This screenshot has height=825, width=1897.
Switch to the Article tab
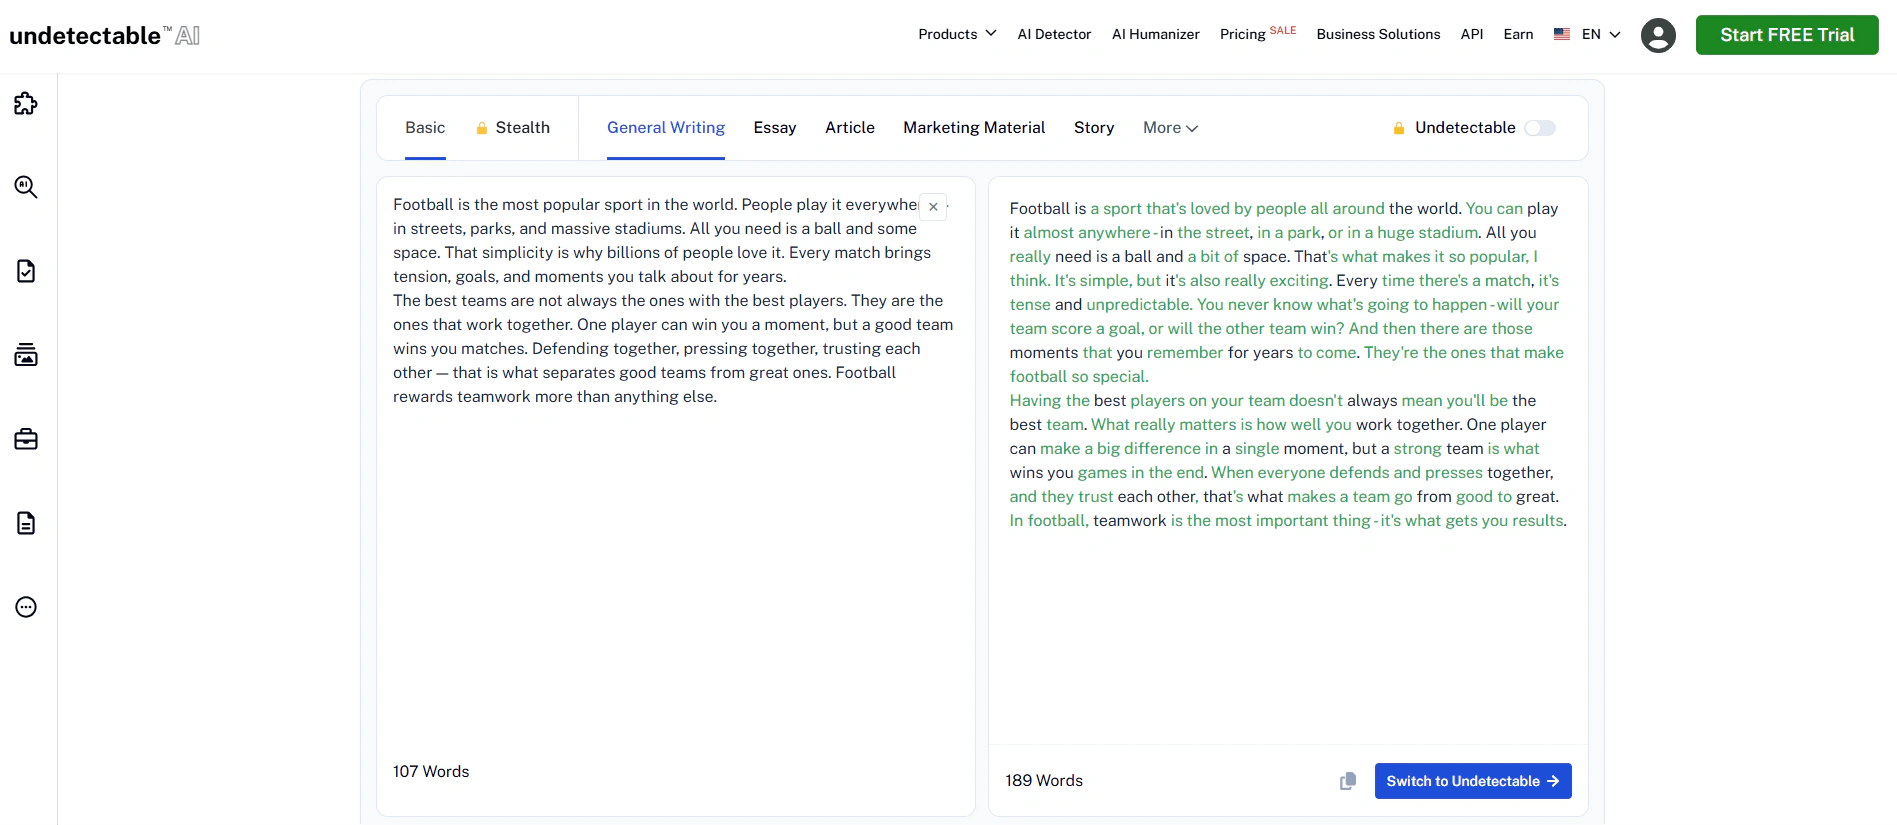click(x=850, y=128)
